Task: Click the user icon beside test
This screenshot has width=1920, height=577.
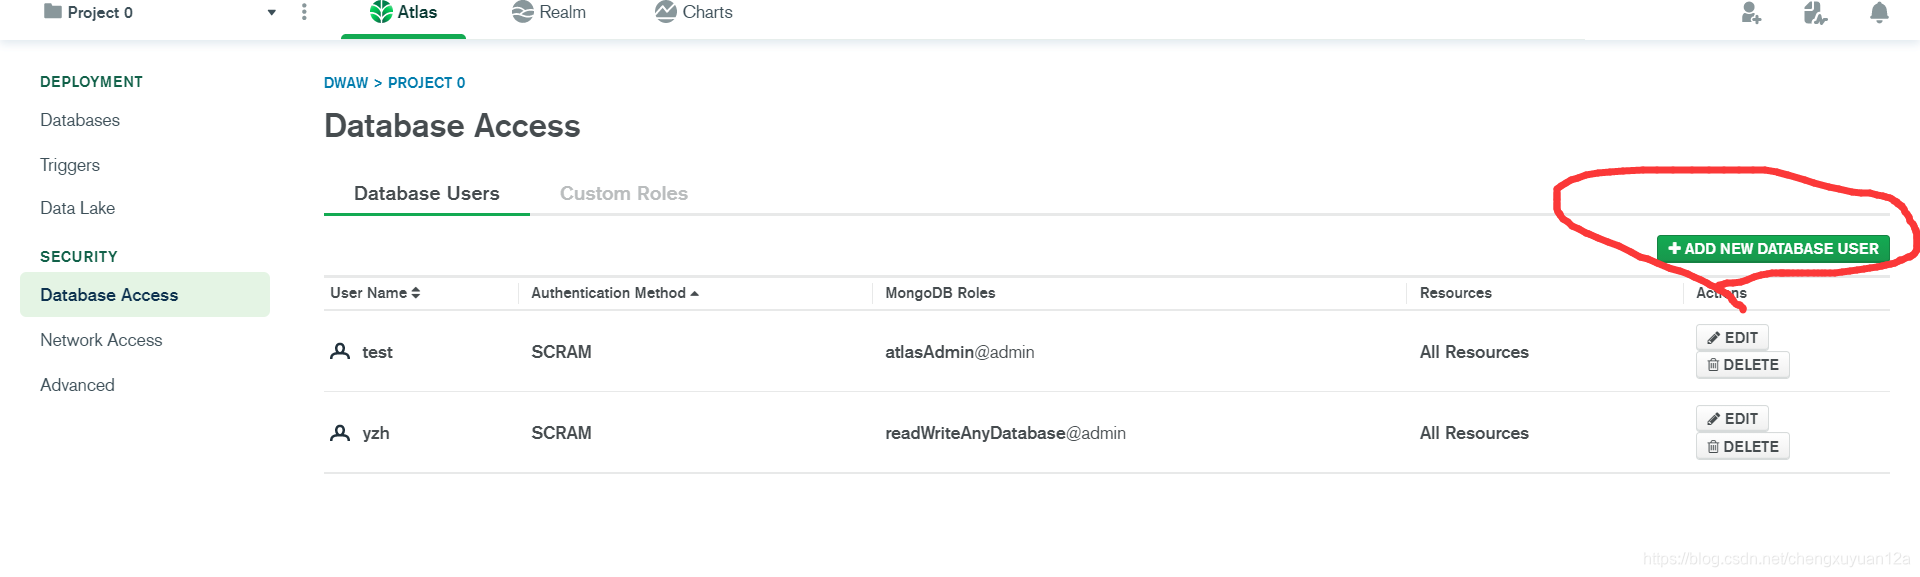Action: (x=340, y=351)
